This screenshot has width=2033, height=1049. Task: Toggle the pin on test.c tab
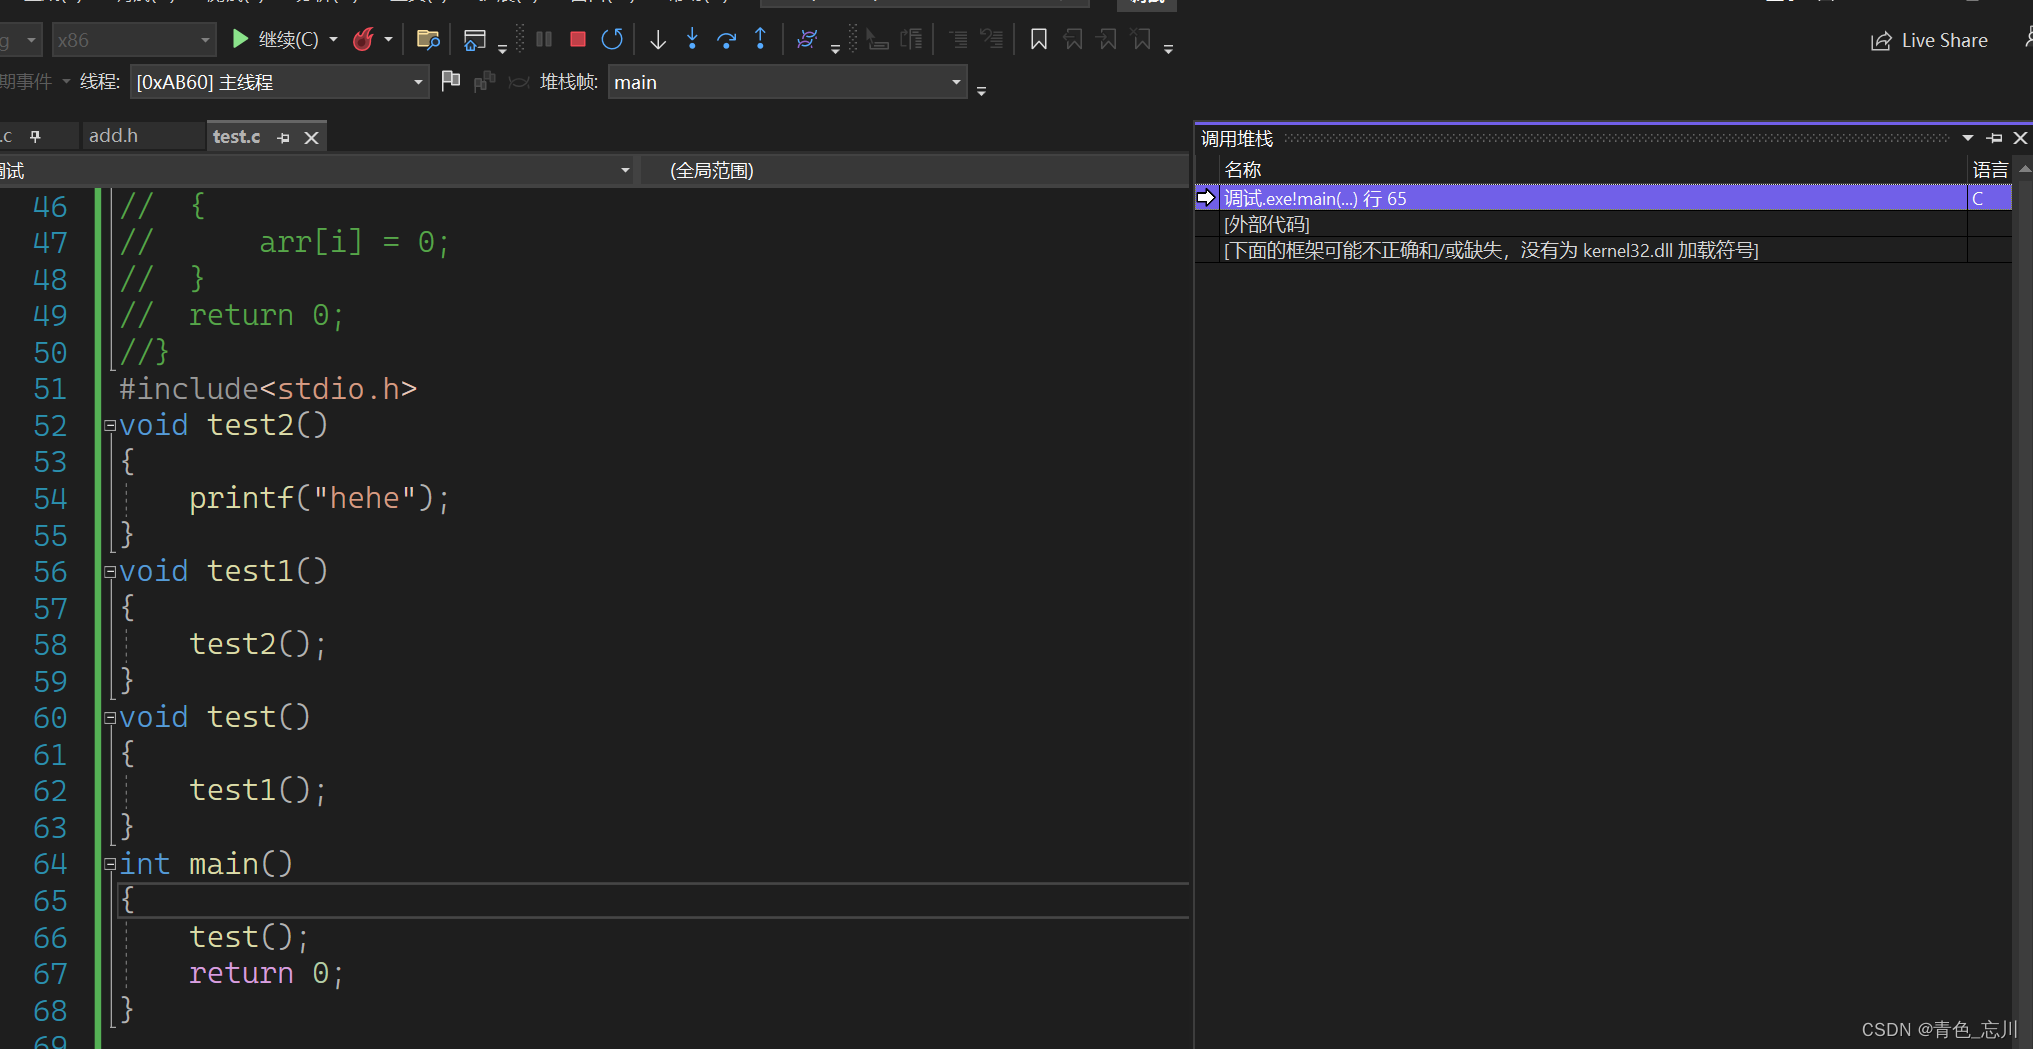pos(284,137)
